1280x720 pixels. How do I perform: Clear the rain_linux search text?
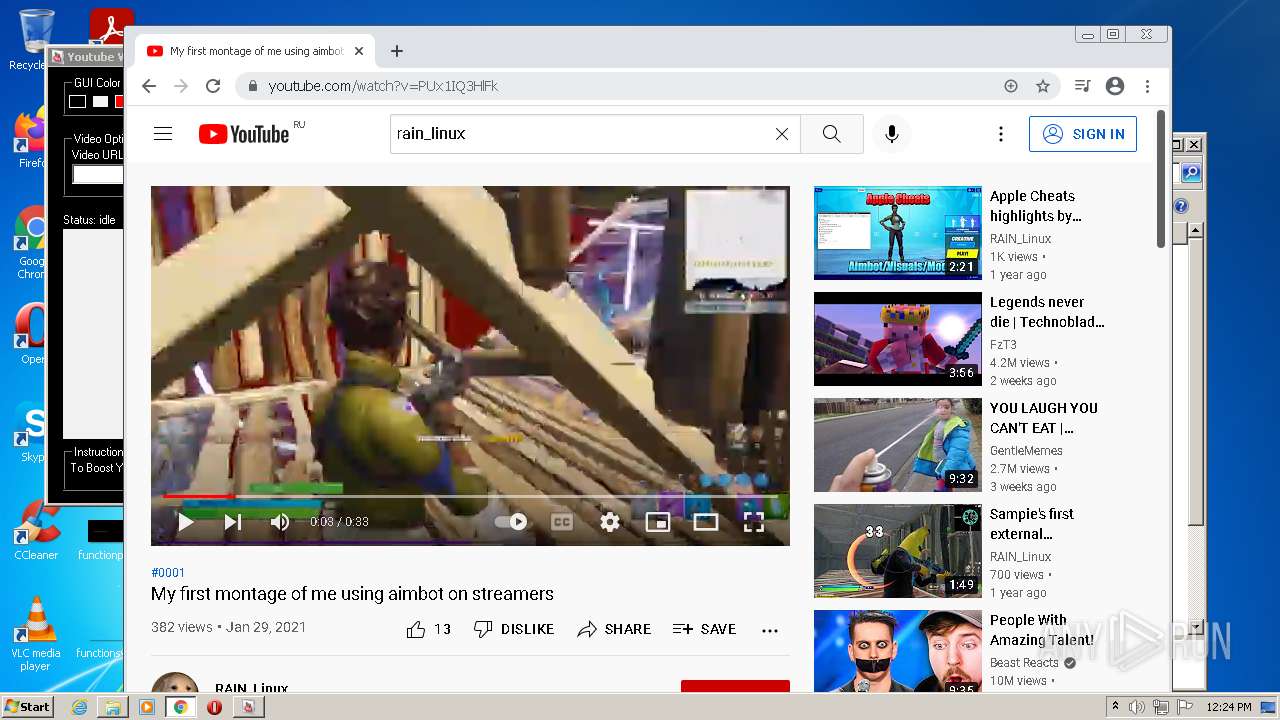tap(782, 134)
